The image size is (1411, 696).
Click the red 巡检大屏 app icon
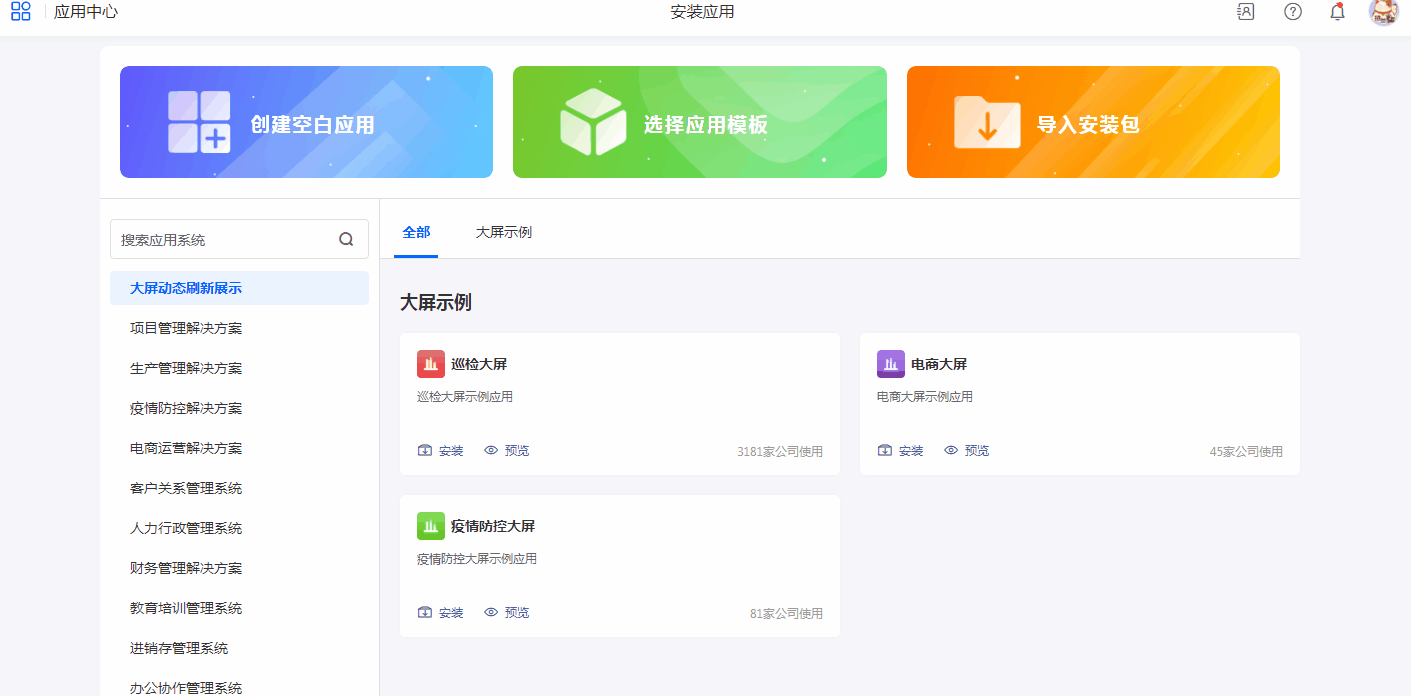pos(431,364)
